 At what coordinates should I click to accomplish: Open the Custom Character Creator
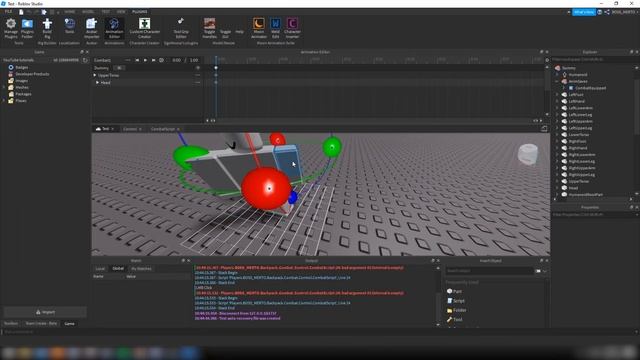pos(144,28)
